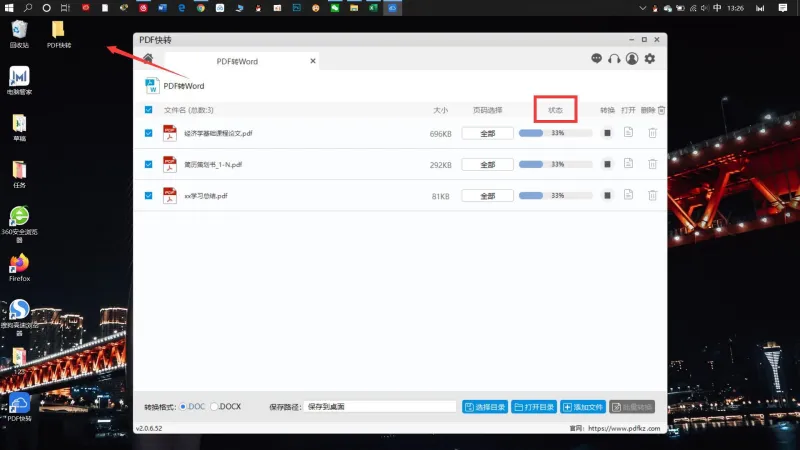
Task: Click the 大小 column header
Action: (440, 110)
